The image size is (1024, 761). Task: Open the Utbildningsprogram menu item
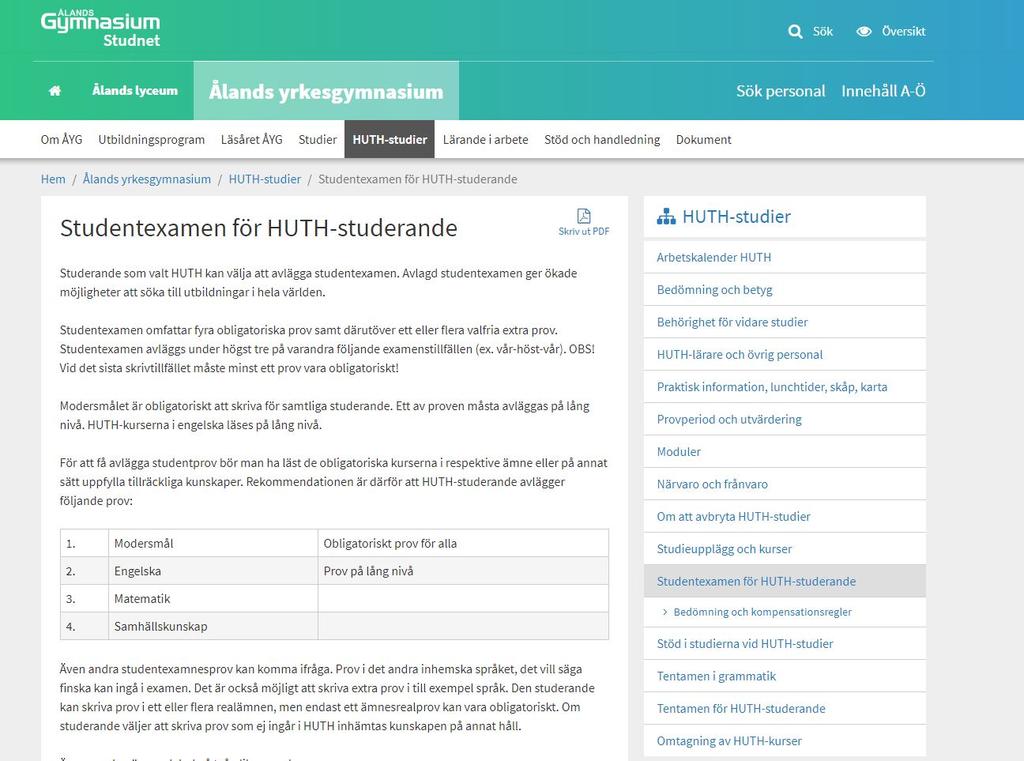pos(152,139)
